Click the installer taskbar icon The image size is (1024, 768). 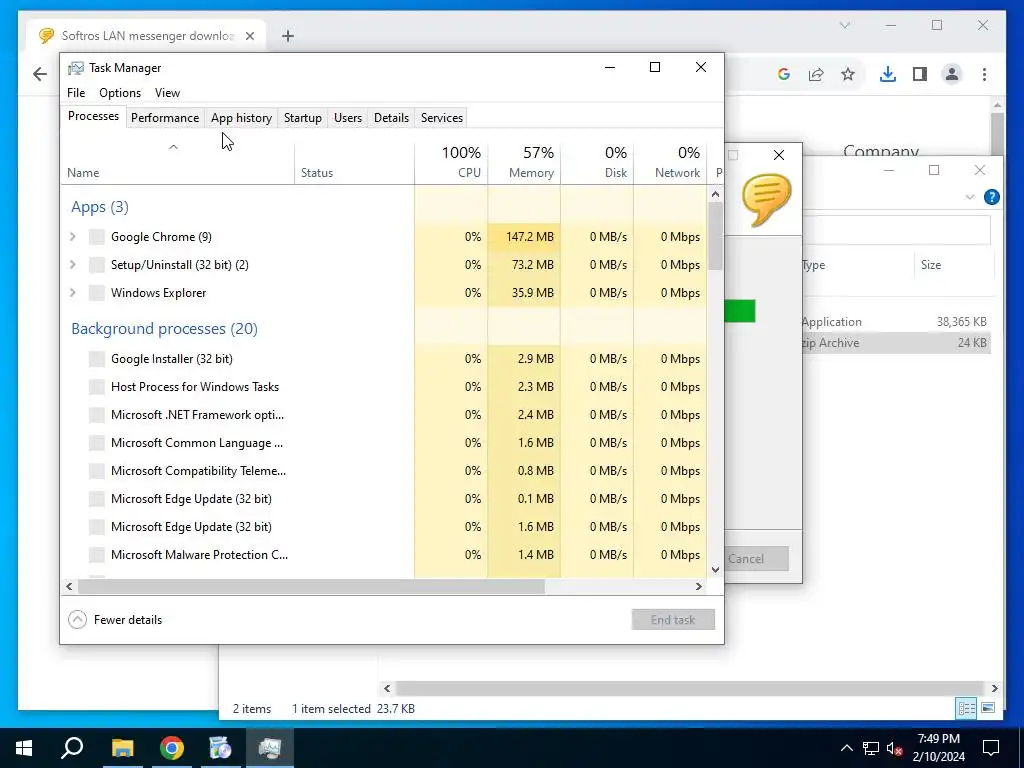pos(221,748)
